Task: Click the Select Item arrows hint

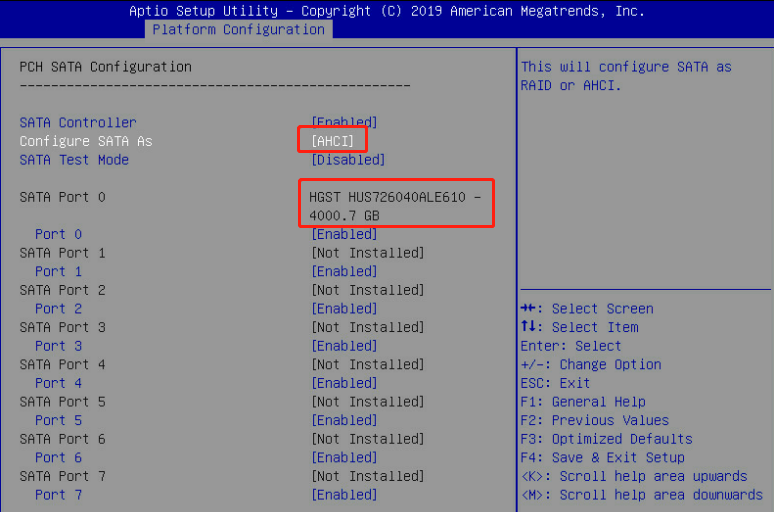Action: click(x=580, y=327)
